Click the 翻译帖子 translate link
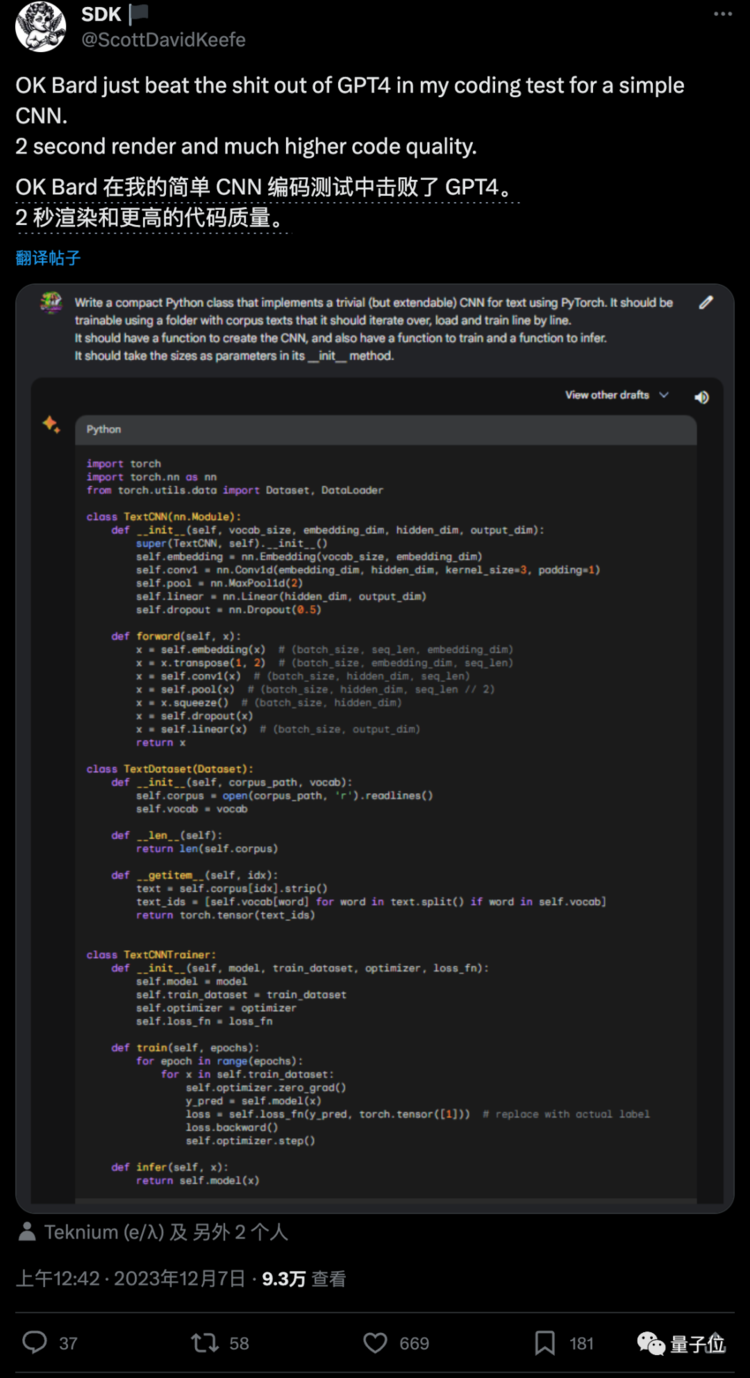This screenshot has height=1378, width=750. (x=48, y=258)
